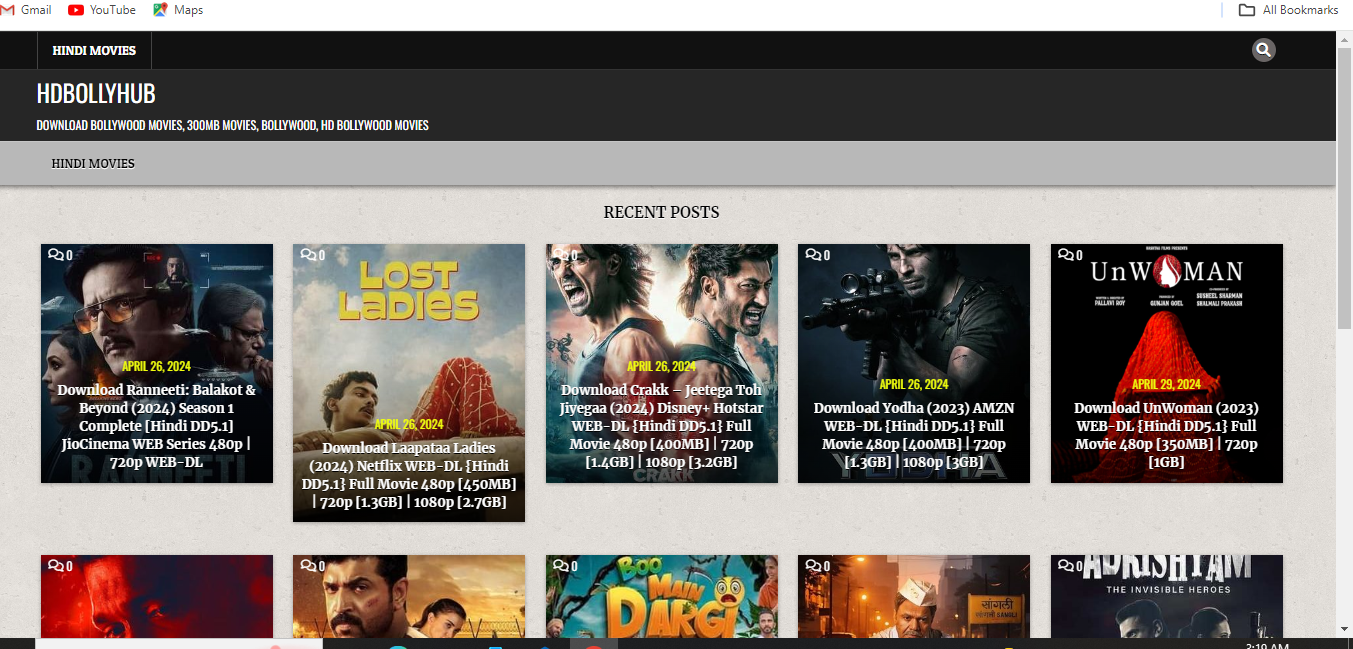Click the RECENT POSTS heading
1353x649 pixels.
pyautogui.click(x=661, y=212)
